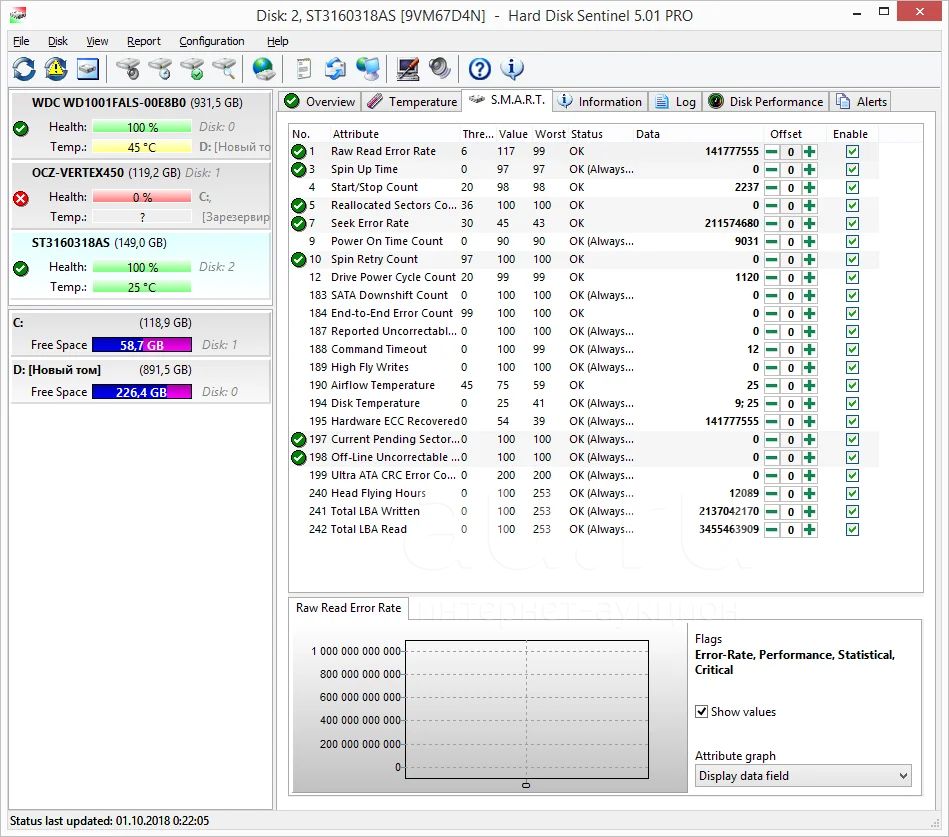Switch to the Log tab
Image resolution: width=949 pixels, height=837 pixels.
pos(675,102)
